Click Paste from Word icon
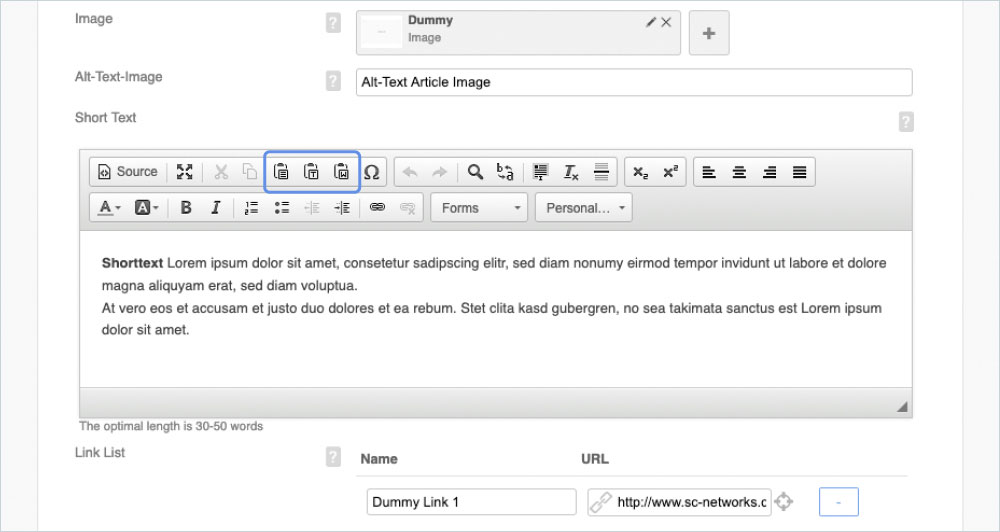 342,172
